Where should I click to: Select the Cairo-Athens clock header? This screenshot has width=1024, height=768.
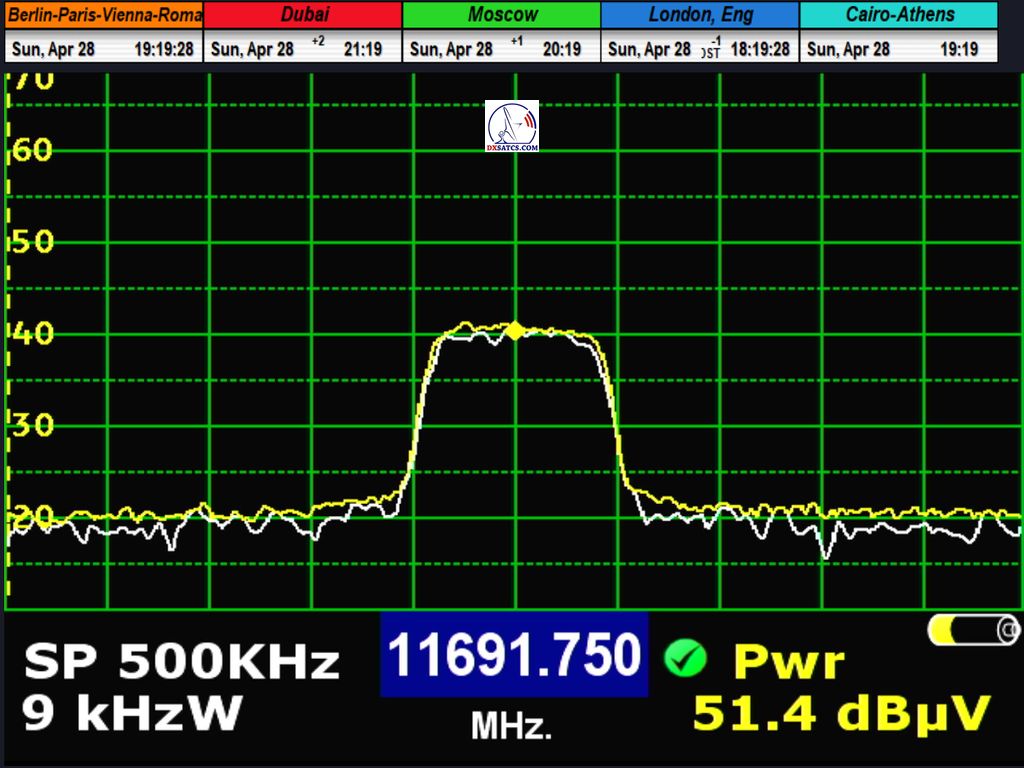point(899,15)
